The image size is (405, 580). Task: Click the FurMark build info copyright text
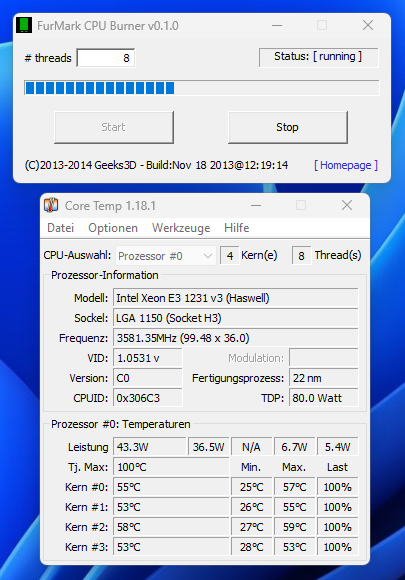pyautogui.click(x=156, y=165)
